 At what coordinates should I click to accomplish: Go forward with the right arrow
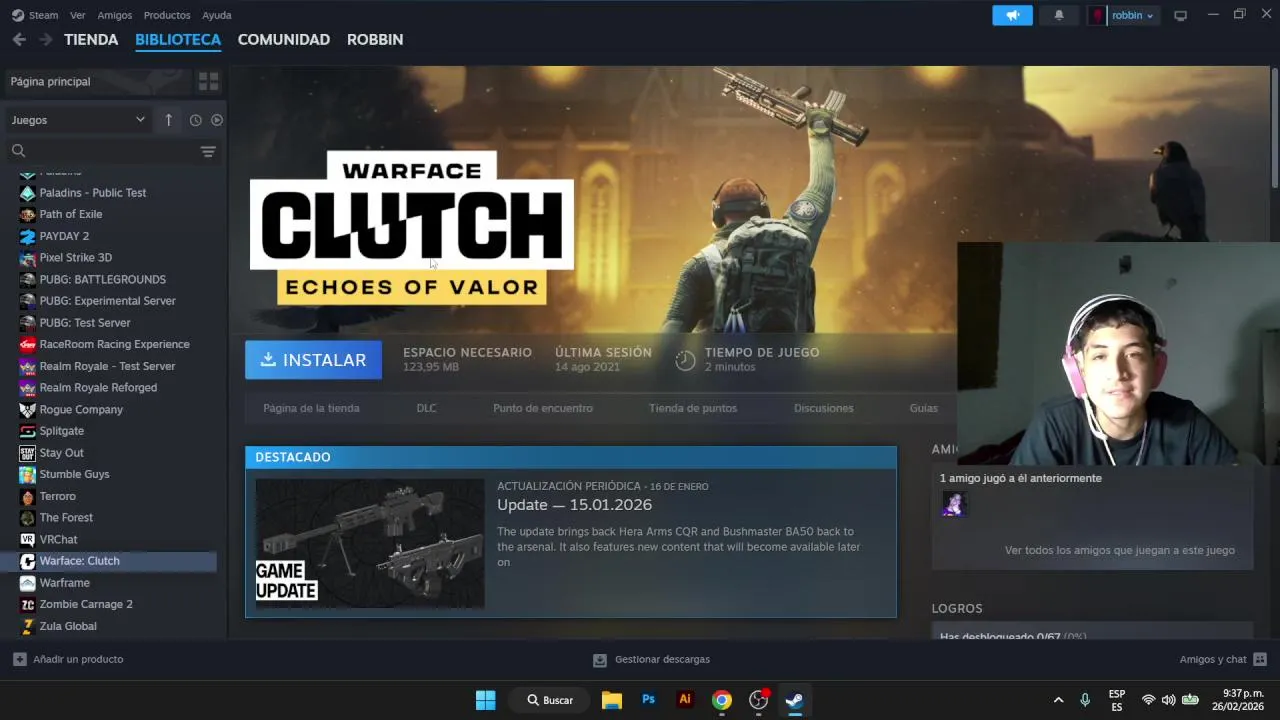45,39
